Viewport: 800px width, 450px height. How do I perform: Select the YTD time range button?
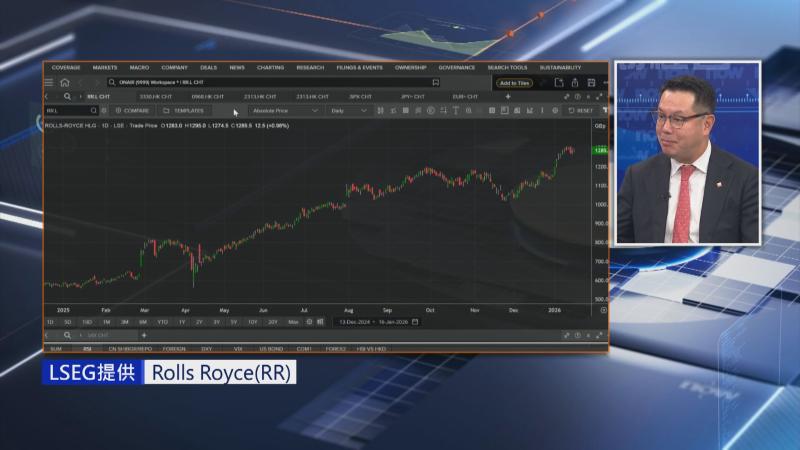coord(162,322)
